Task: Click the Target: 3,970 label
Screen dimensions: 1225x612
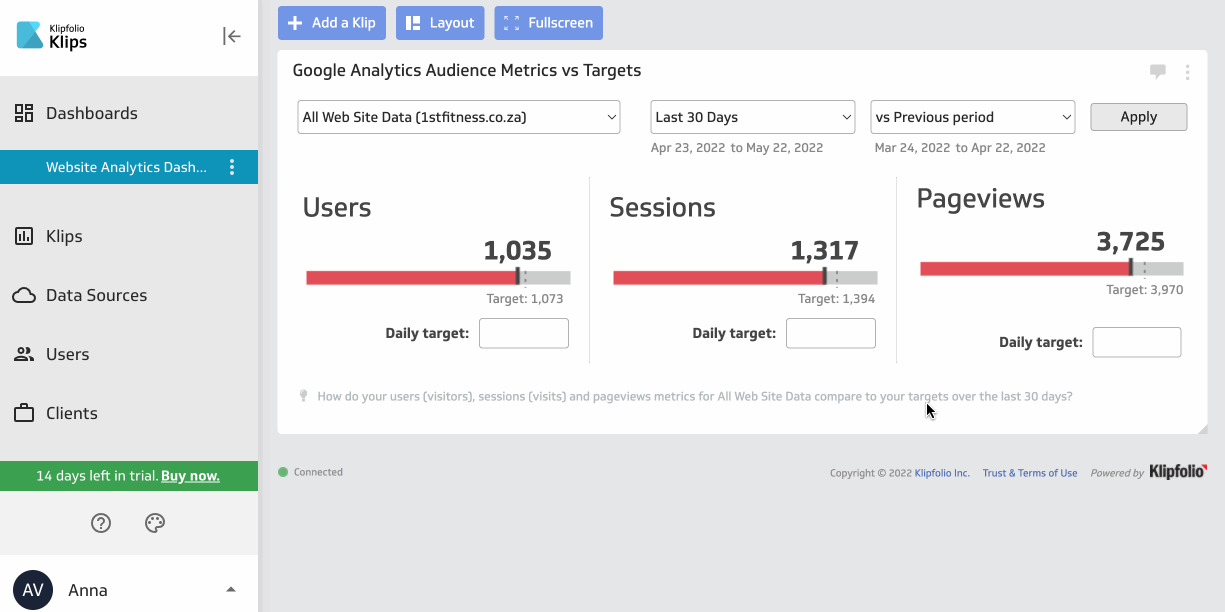Action: tap(1144, 290)
